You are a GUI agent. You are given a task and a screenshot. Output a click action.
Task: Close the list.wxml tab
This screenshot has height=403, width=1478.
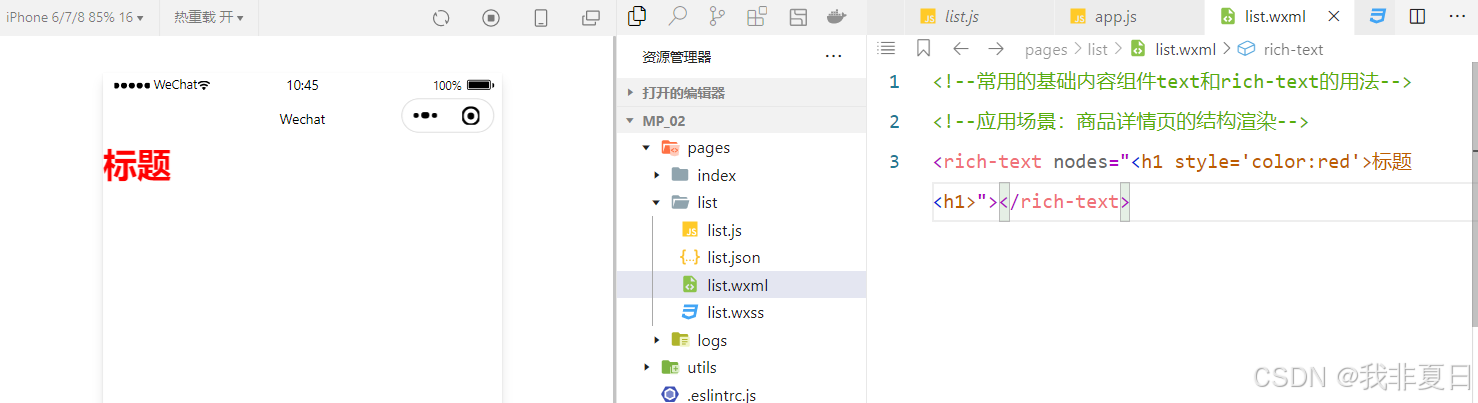pyautogui.click(x=1333, y=17)
